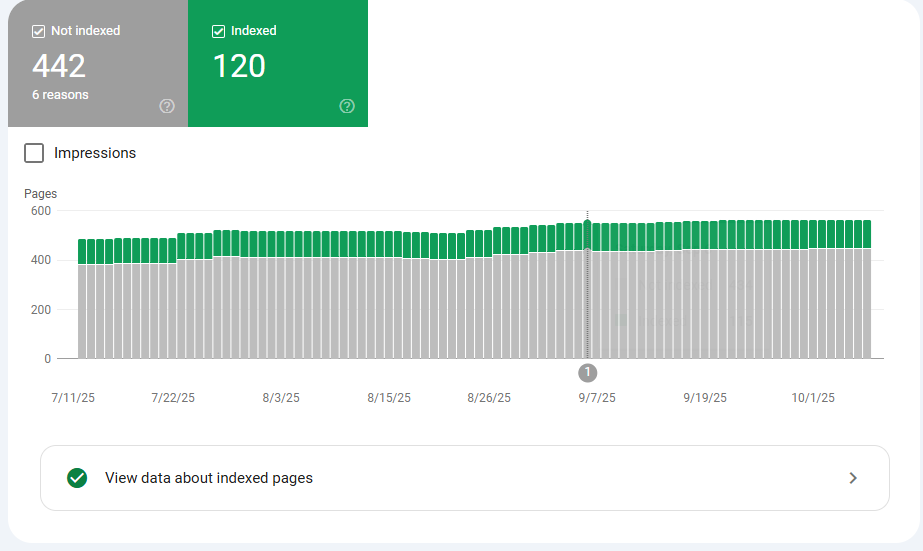Click the View data about indexed pages text
Image resolution: width=923 pixels, height=551 pixels.
click(x=209, y=478)
